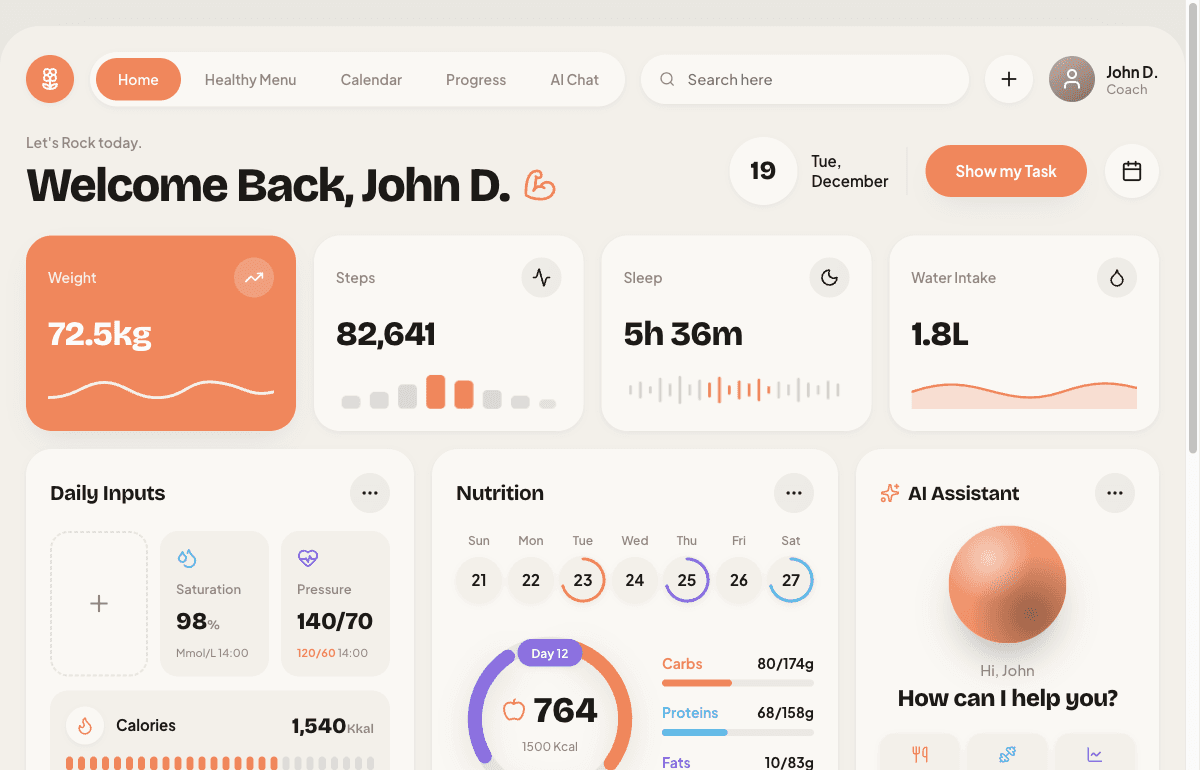Click the apple icon beside 764
The image size is (1200, 770).
[514, 710]
